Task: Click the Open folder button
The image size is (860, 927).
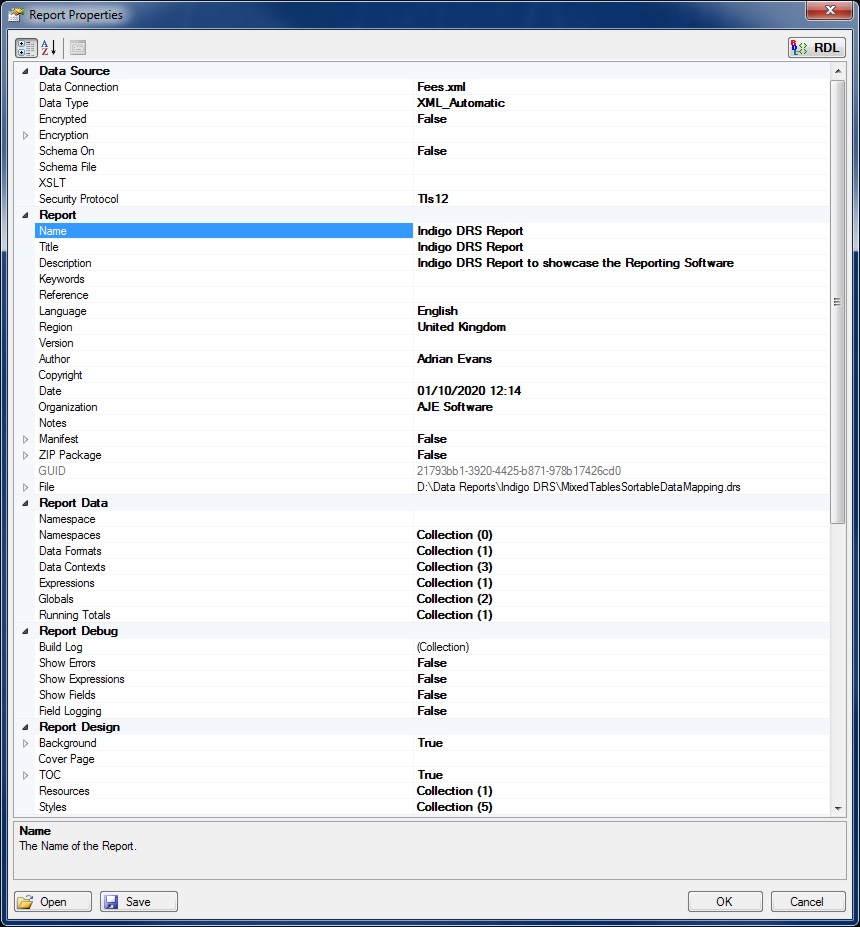Action: (x=53, y=902)
